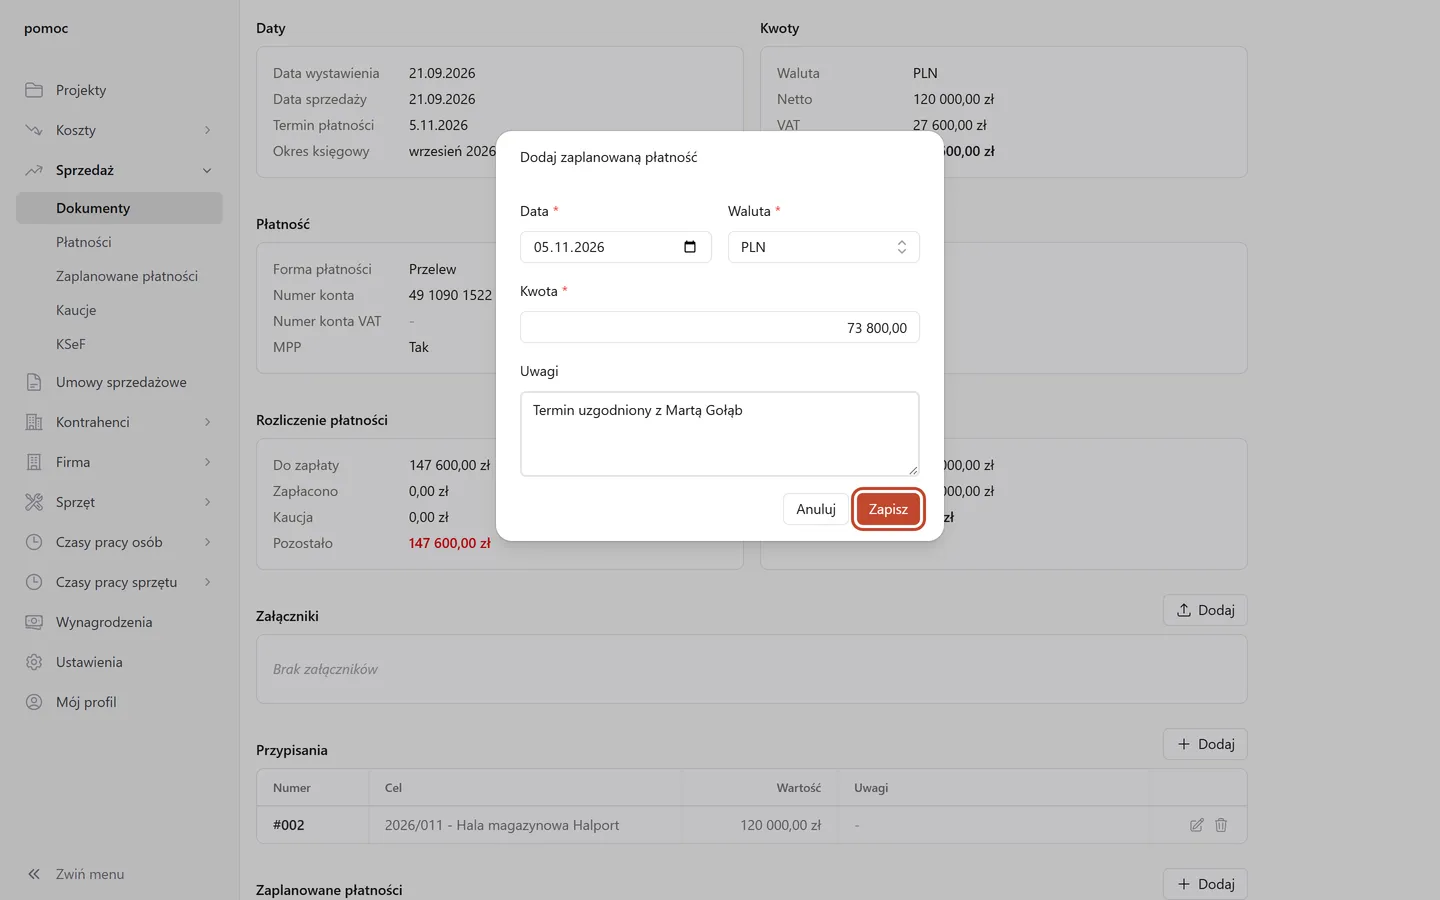Image resolution: width=1440 pixels, height=900 pixels.
Task: Collapse the Sprzedaż section chevron
Action: click(x=208, y=170)
